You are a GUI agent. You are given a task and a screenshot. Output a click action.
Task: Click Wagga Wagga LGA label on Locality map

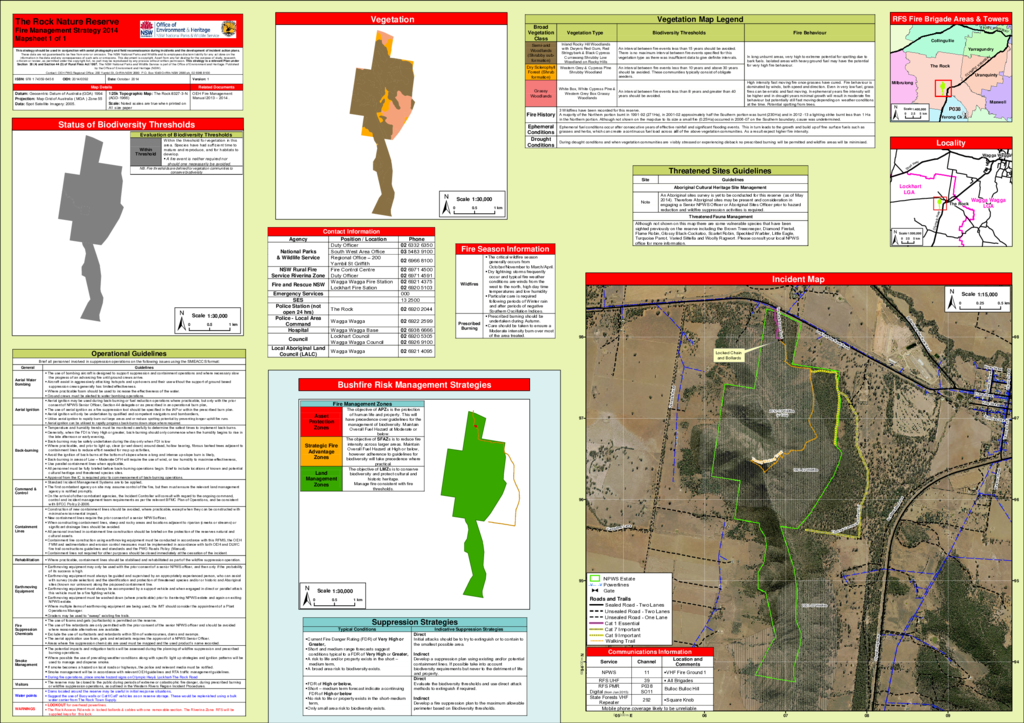(x=988, y=202)
